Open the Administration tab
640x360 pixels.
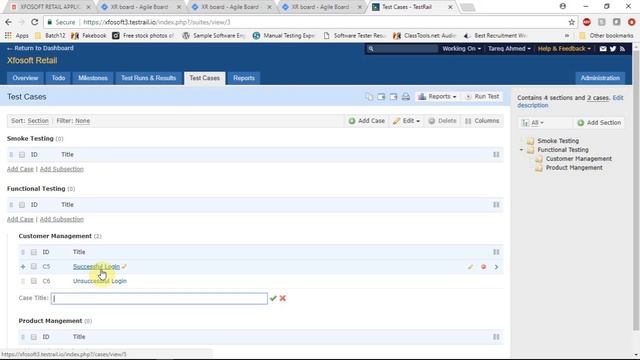pos(600,78)
